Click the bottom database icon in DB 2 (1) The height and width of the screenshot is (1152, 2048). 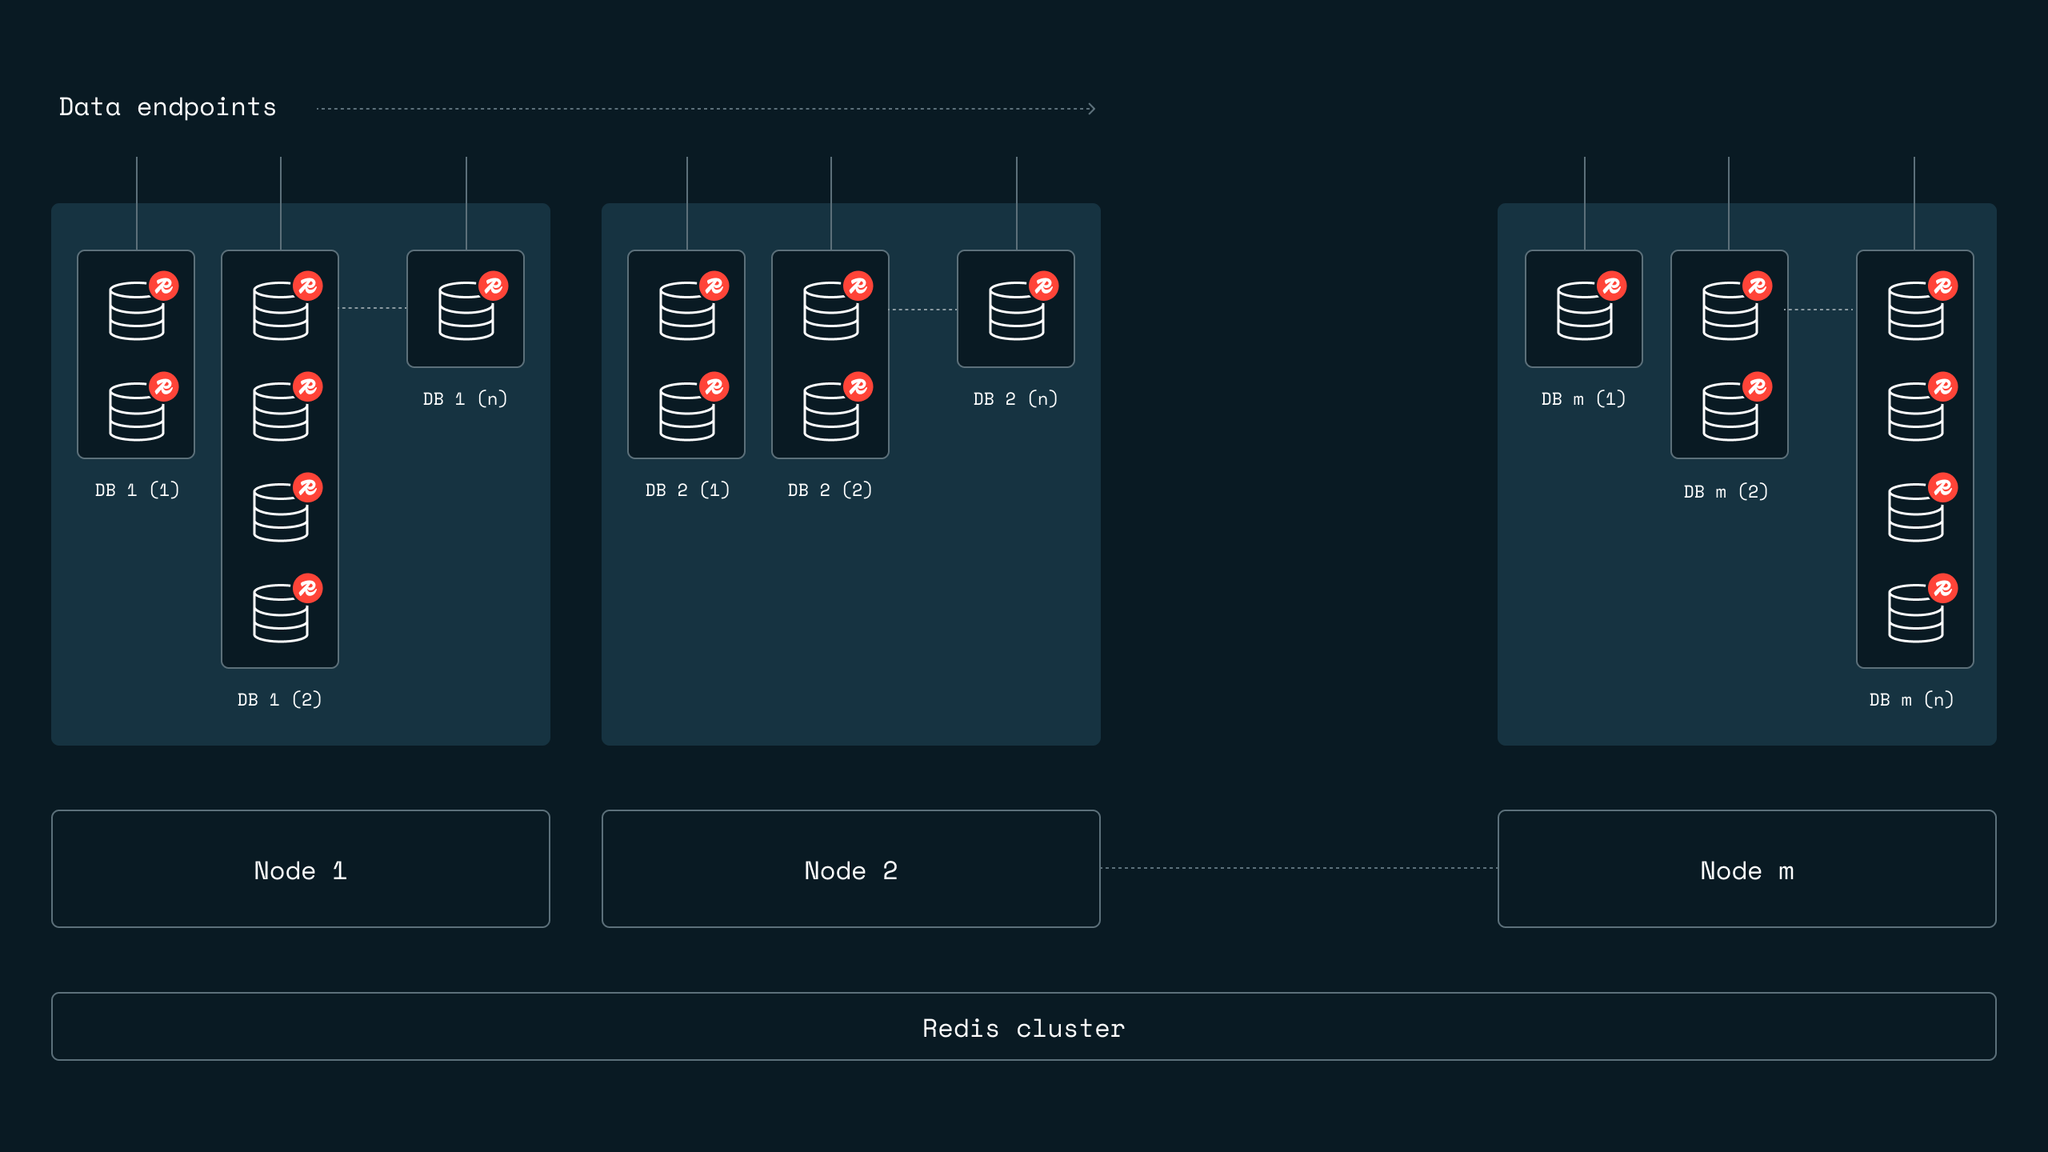pyautogui.click(x=694, y=407)
